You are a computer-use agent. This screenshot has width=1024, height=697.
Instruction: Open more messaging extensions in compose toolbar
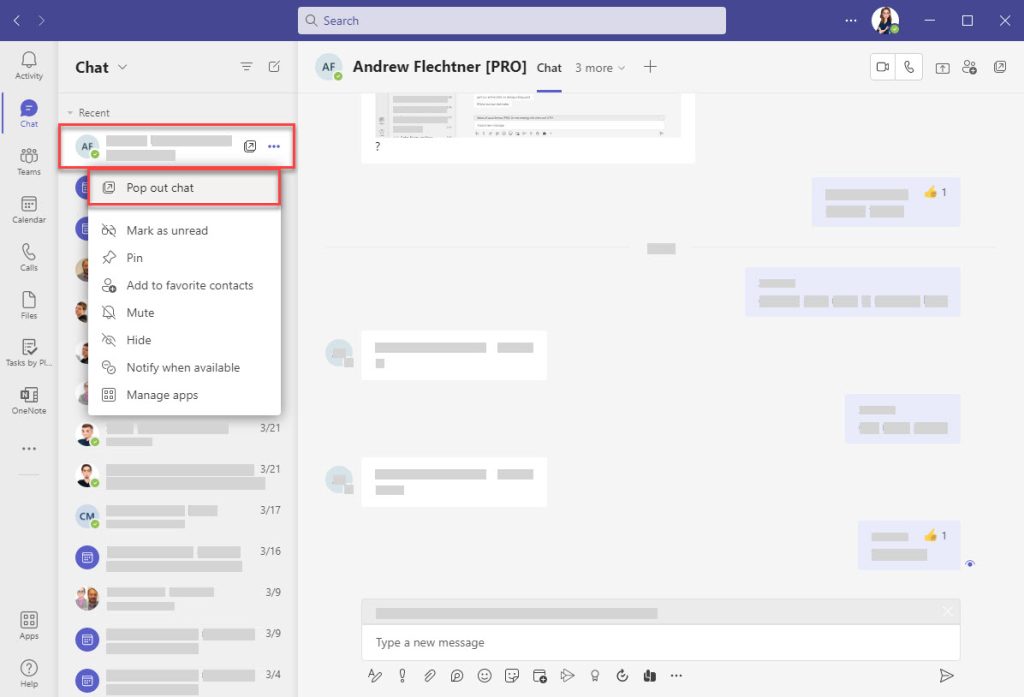[x=677, y=675]
